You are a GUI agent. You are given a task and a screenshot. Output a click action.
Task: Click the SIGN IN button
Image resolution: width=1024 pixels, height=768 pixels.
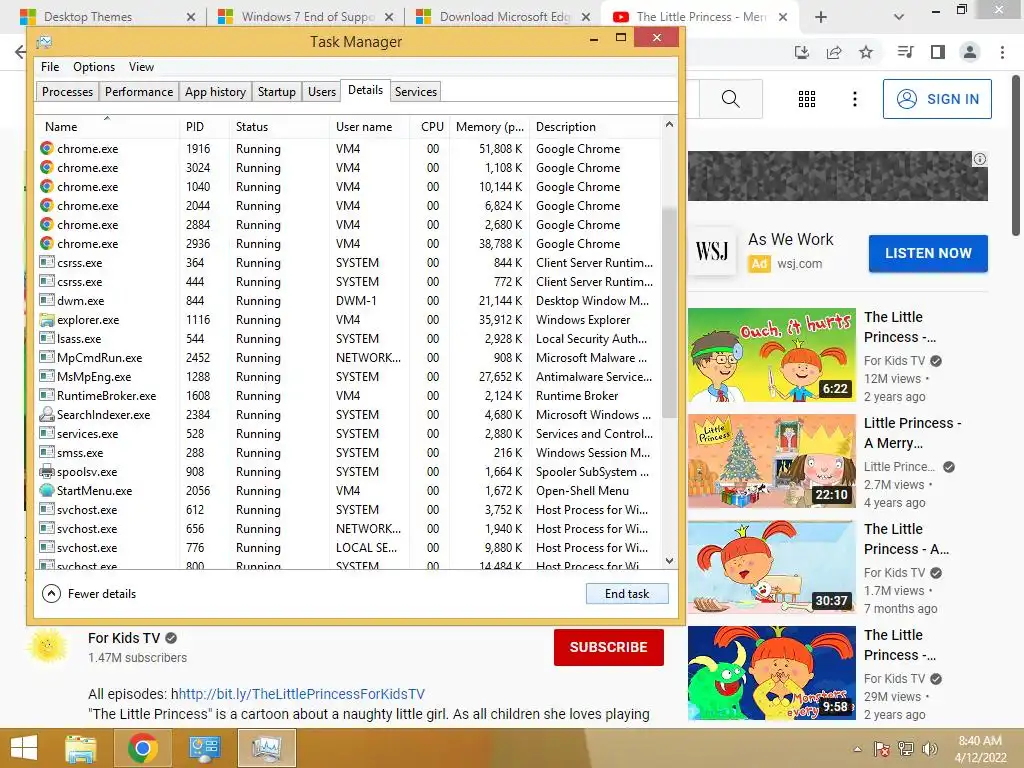tap(937, 99)
